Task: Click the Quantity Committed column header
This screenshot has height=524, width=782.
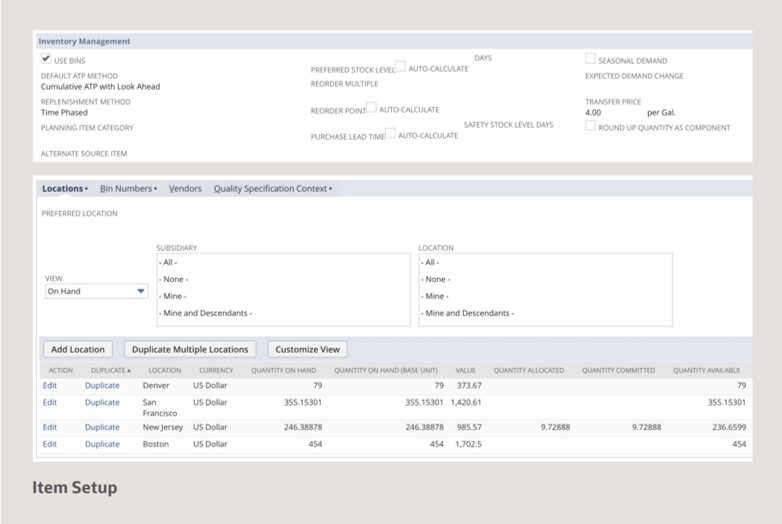Action: pos(618,370)
